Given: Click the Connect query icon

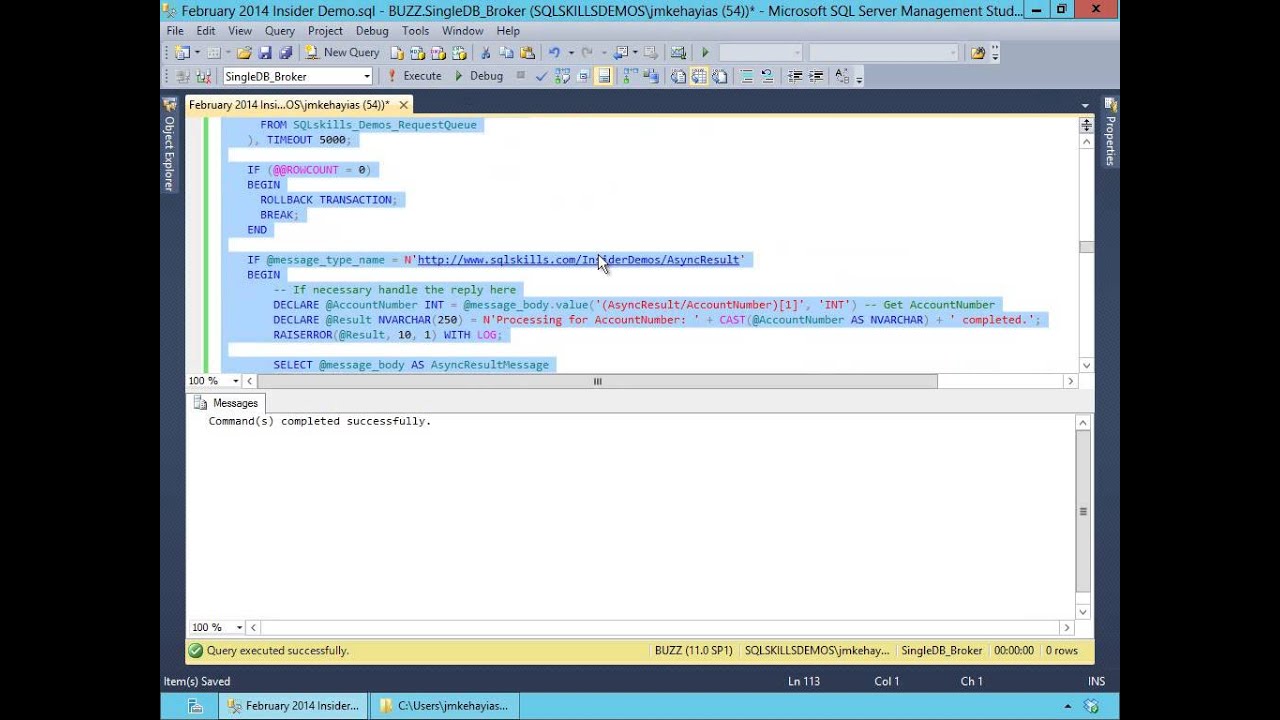Looking at the screenshot, I should tap(183, 76).
